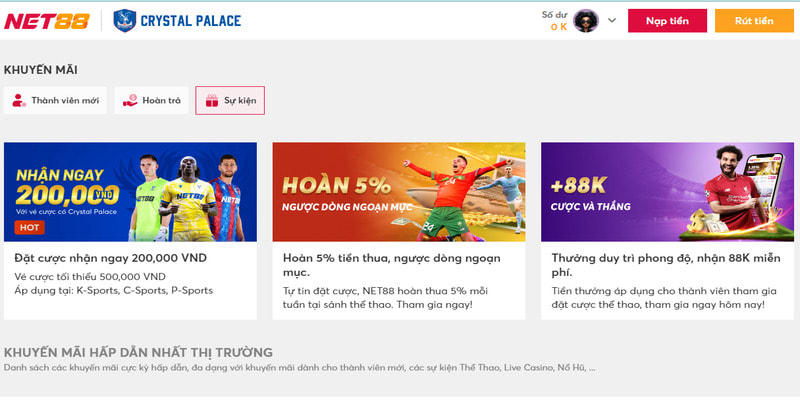The image size is (800, 400).
Task: Select the Hoàn trả tab
Action: click(152, 101)
